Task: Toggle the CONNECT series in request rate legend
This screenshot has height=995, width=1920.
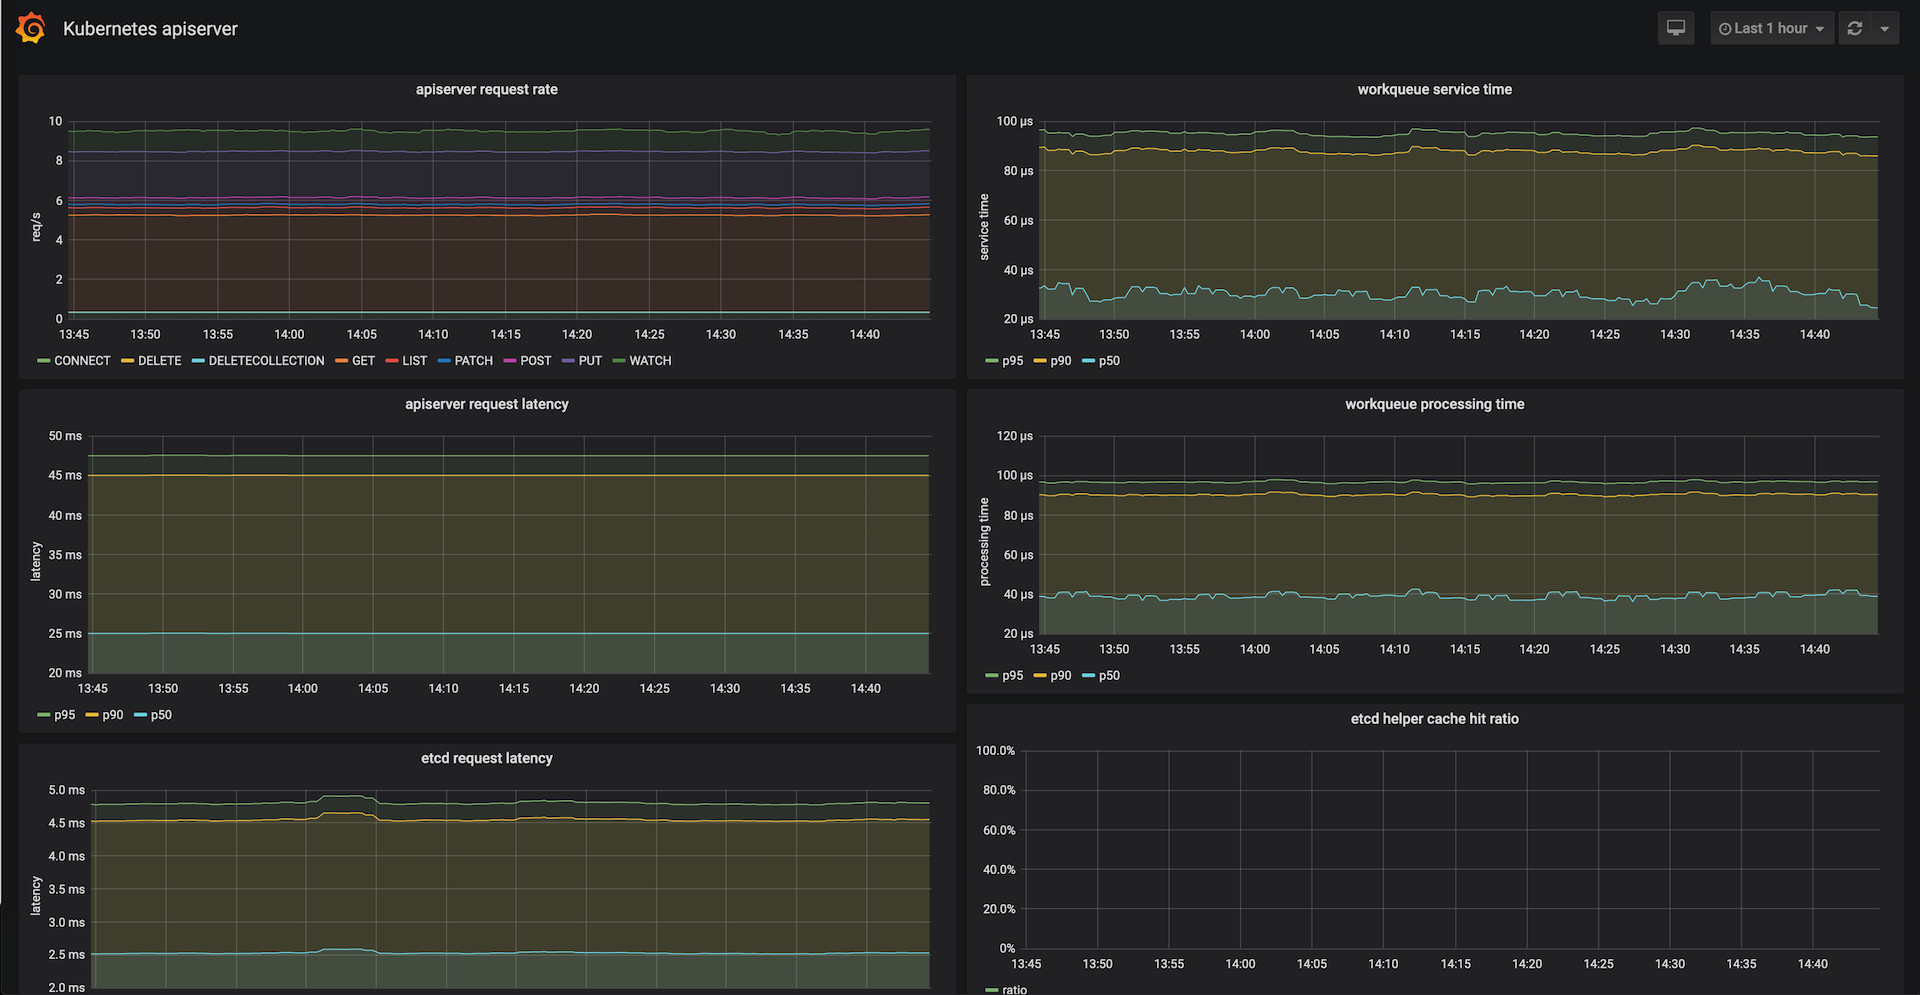Action: pos(81,361)
